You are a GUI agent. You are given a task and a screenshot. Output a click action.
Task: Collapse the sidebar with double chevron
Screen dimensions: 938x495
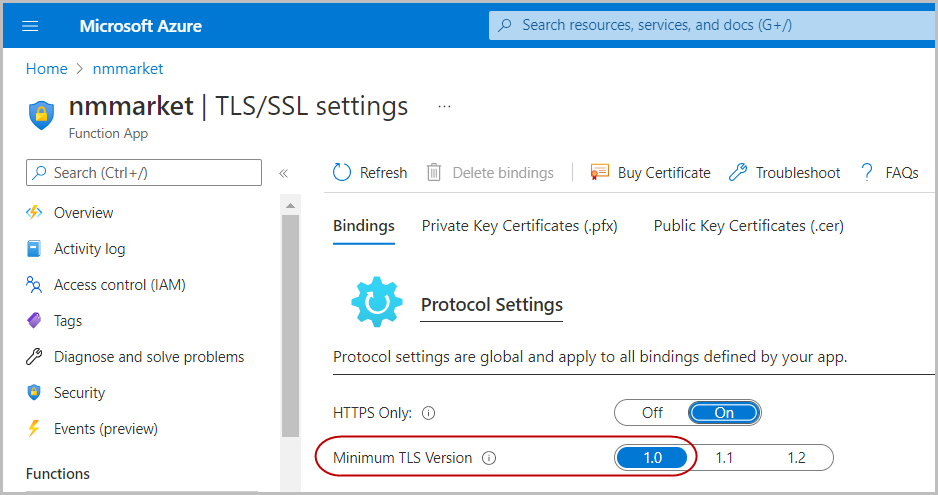click(x=283, y=173)
